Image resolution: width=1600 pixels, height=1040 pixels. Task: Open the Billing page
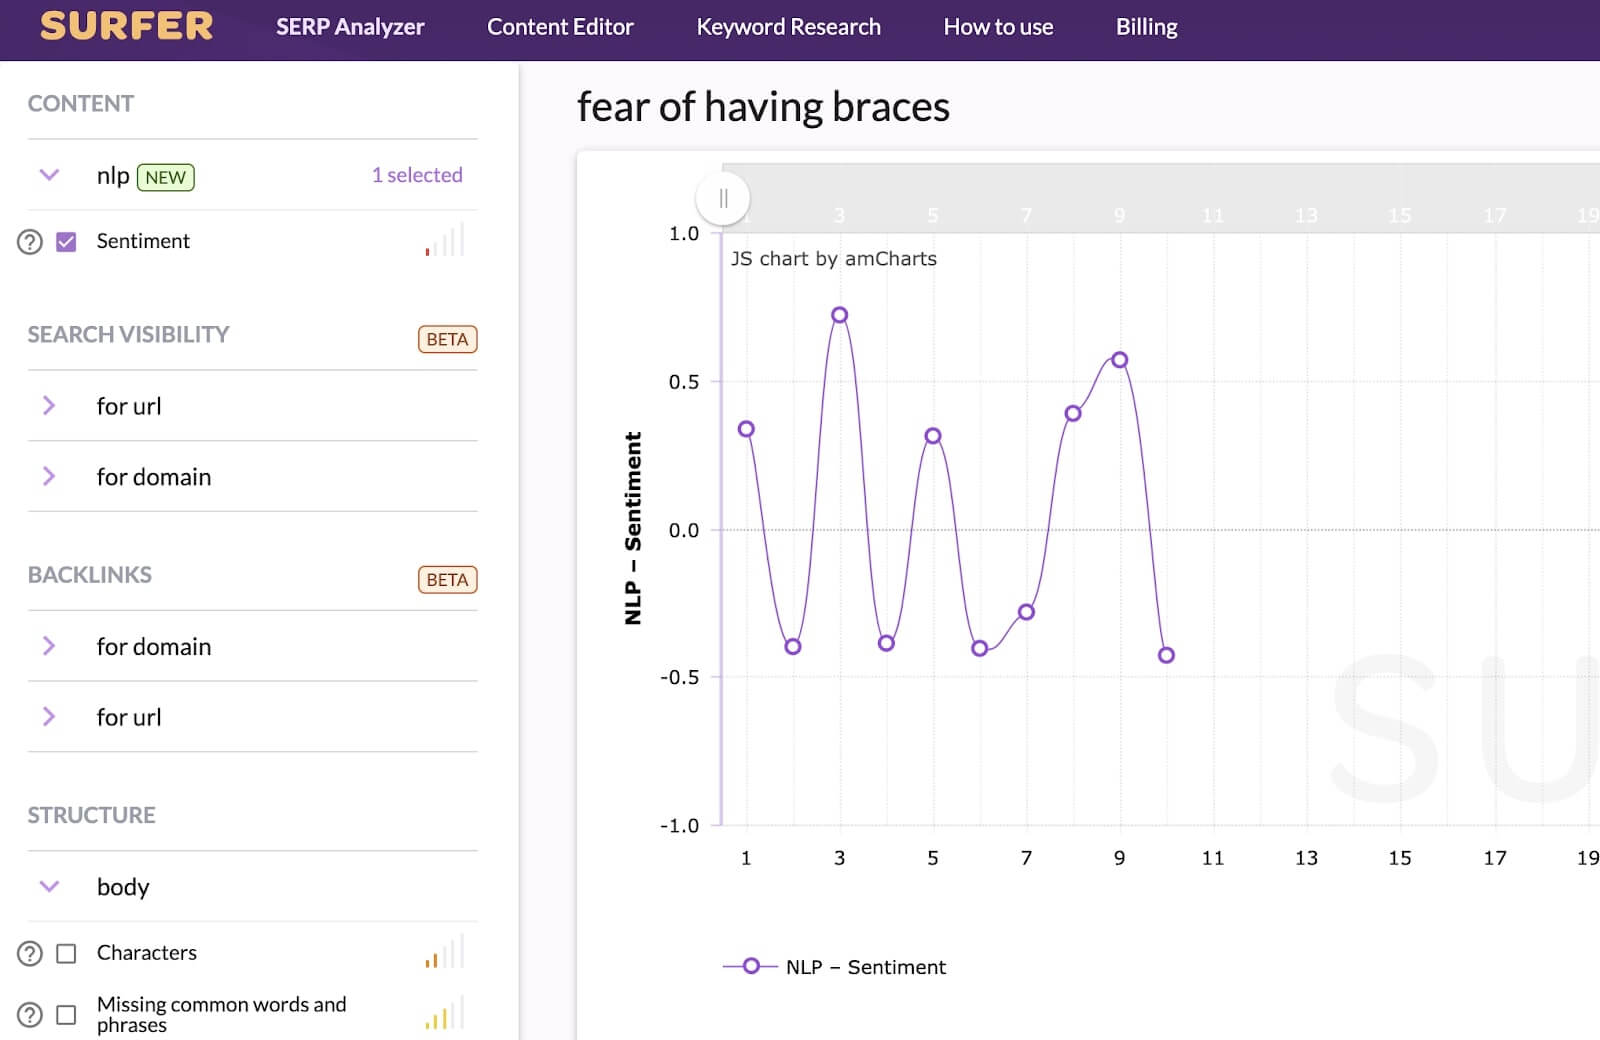coord(1146,27)
